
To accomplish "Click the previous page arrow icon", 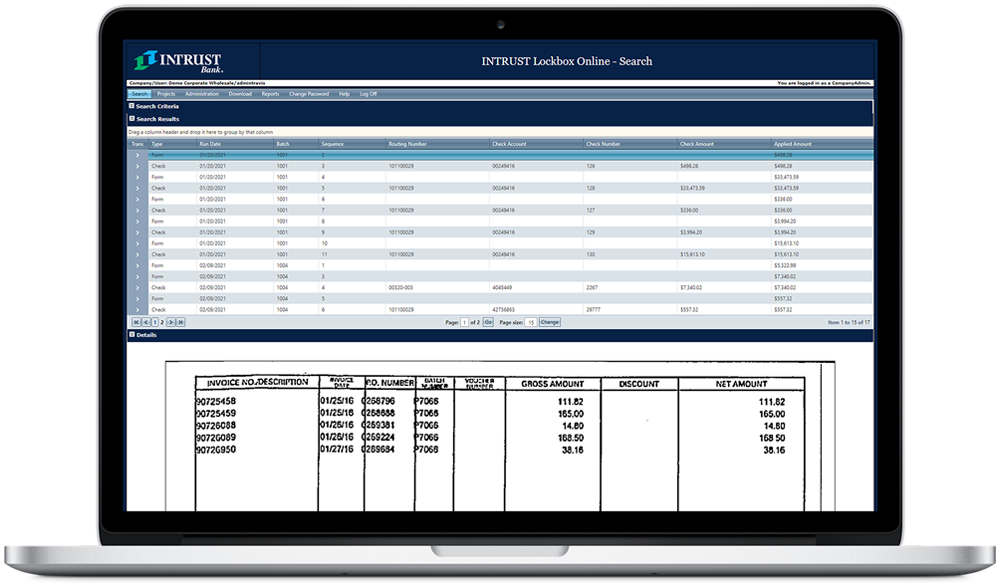I will [x=146, y=322].
